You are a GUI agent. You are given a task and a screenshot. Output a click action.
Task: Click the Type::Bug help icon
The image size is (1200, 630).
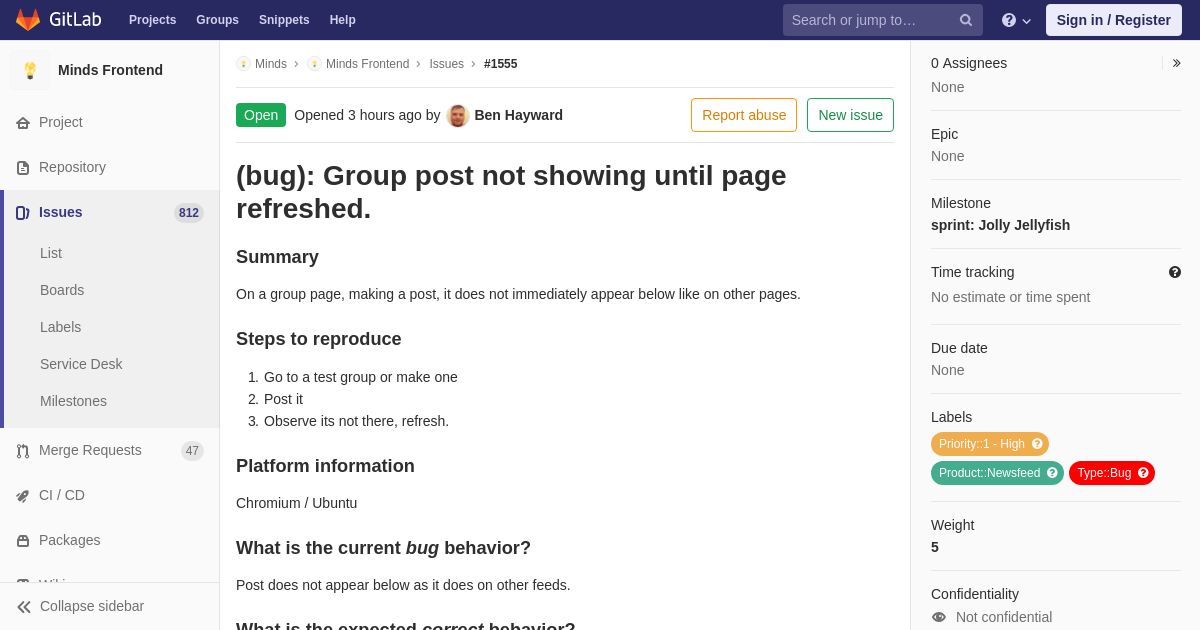pyautogui.click(x=1143, y=473)
